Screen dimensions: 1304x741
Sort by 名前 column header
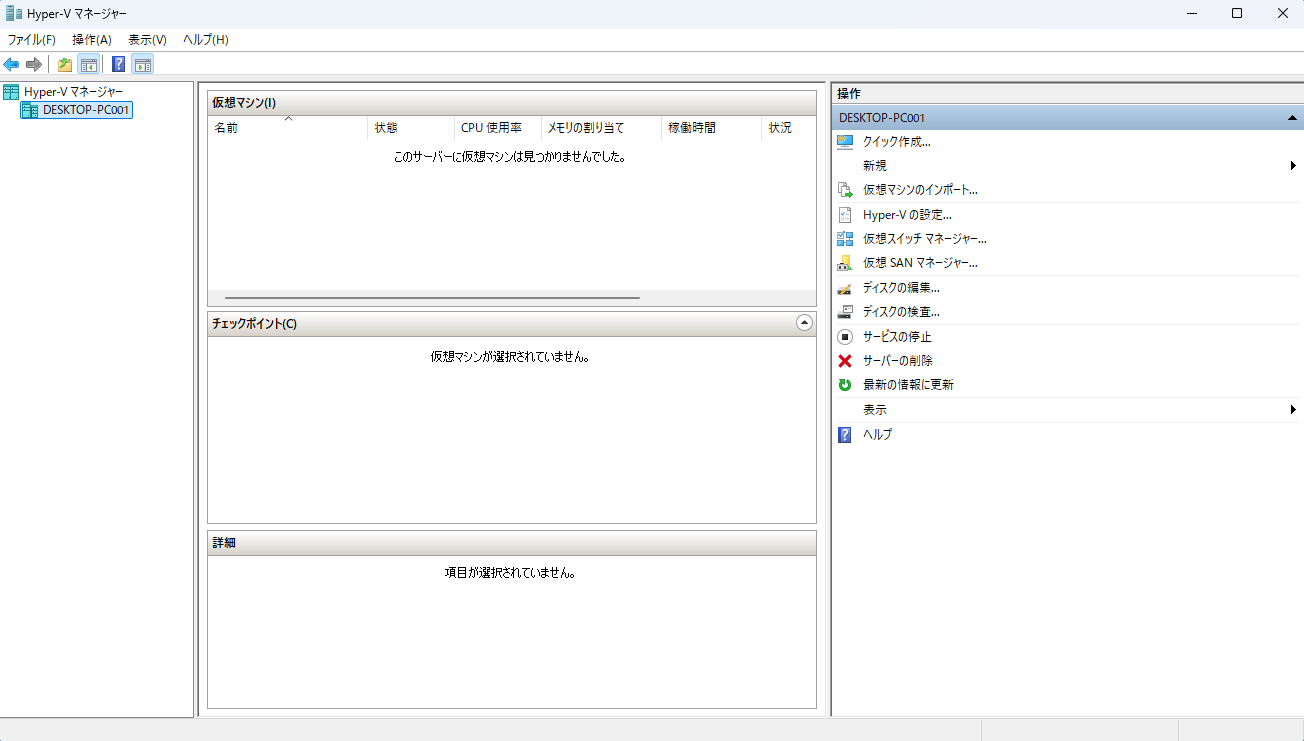[288, 128]
